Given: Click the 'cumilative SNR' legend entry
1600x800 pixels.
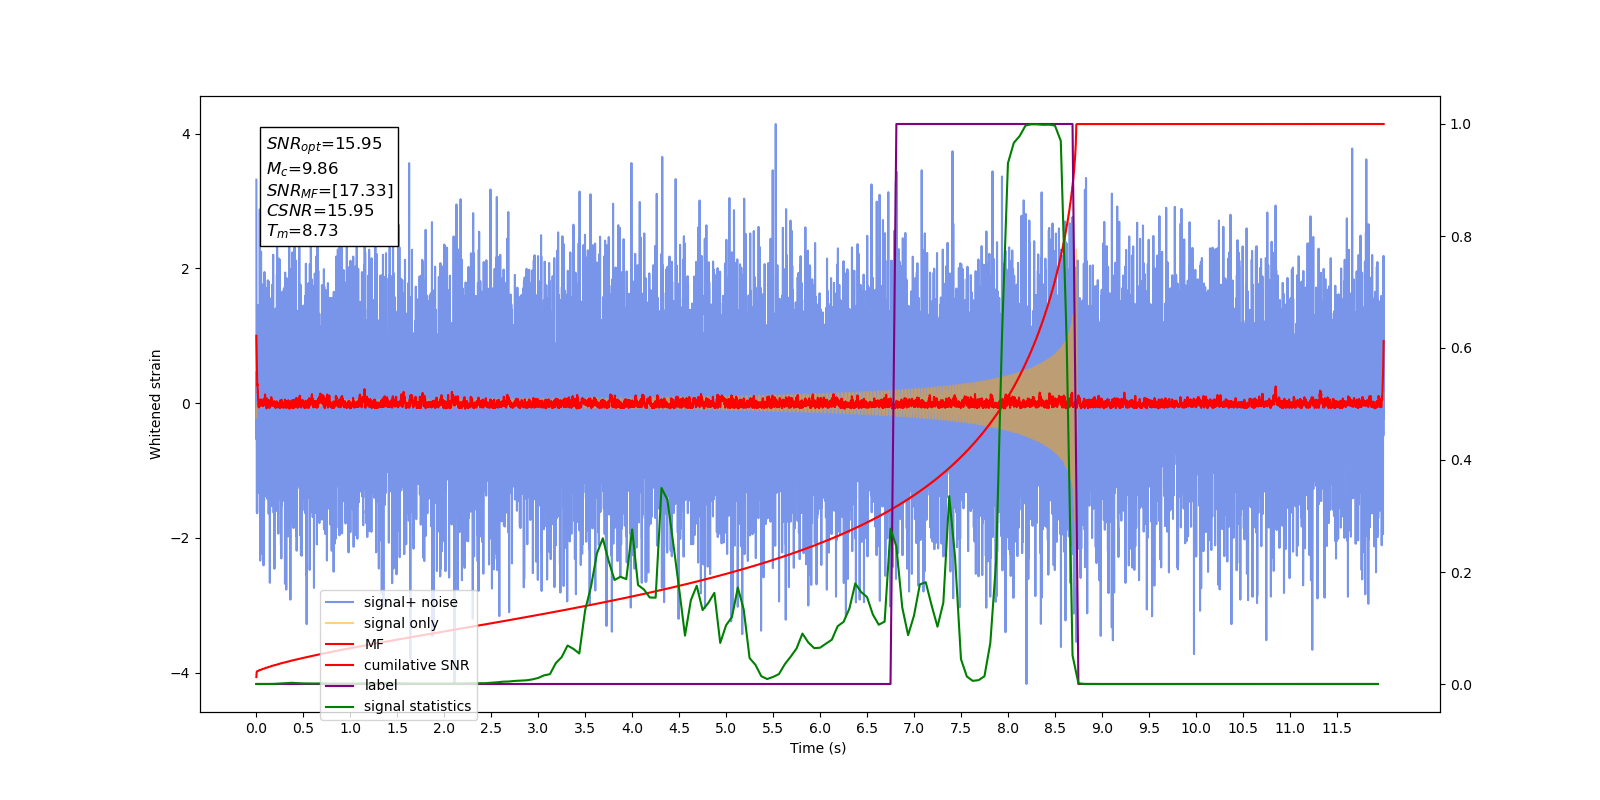Looking at the screenshot, I should click(397, 665).
